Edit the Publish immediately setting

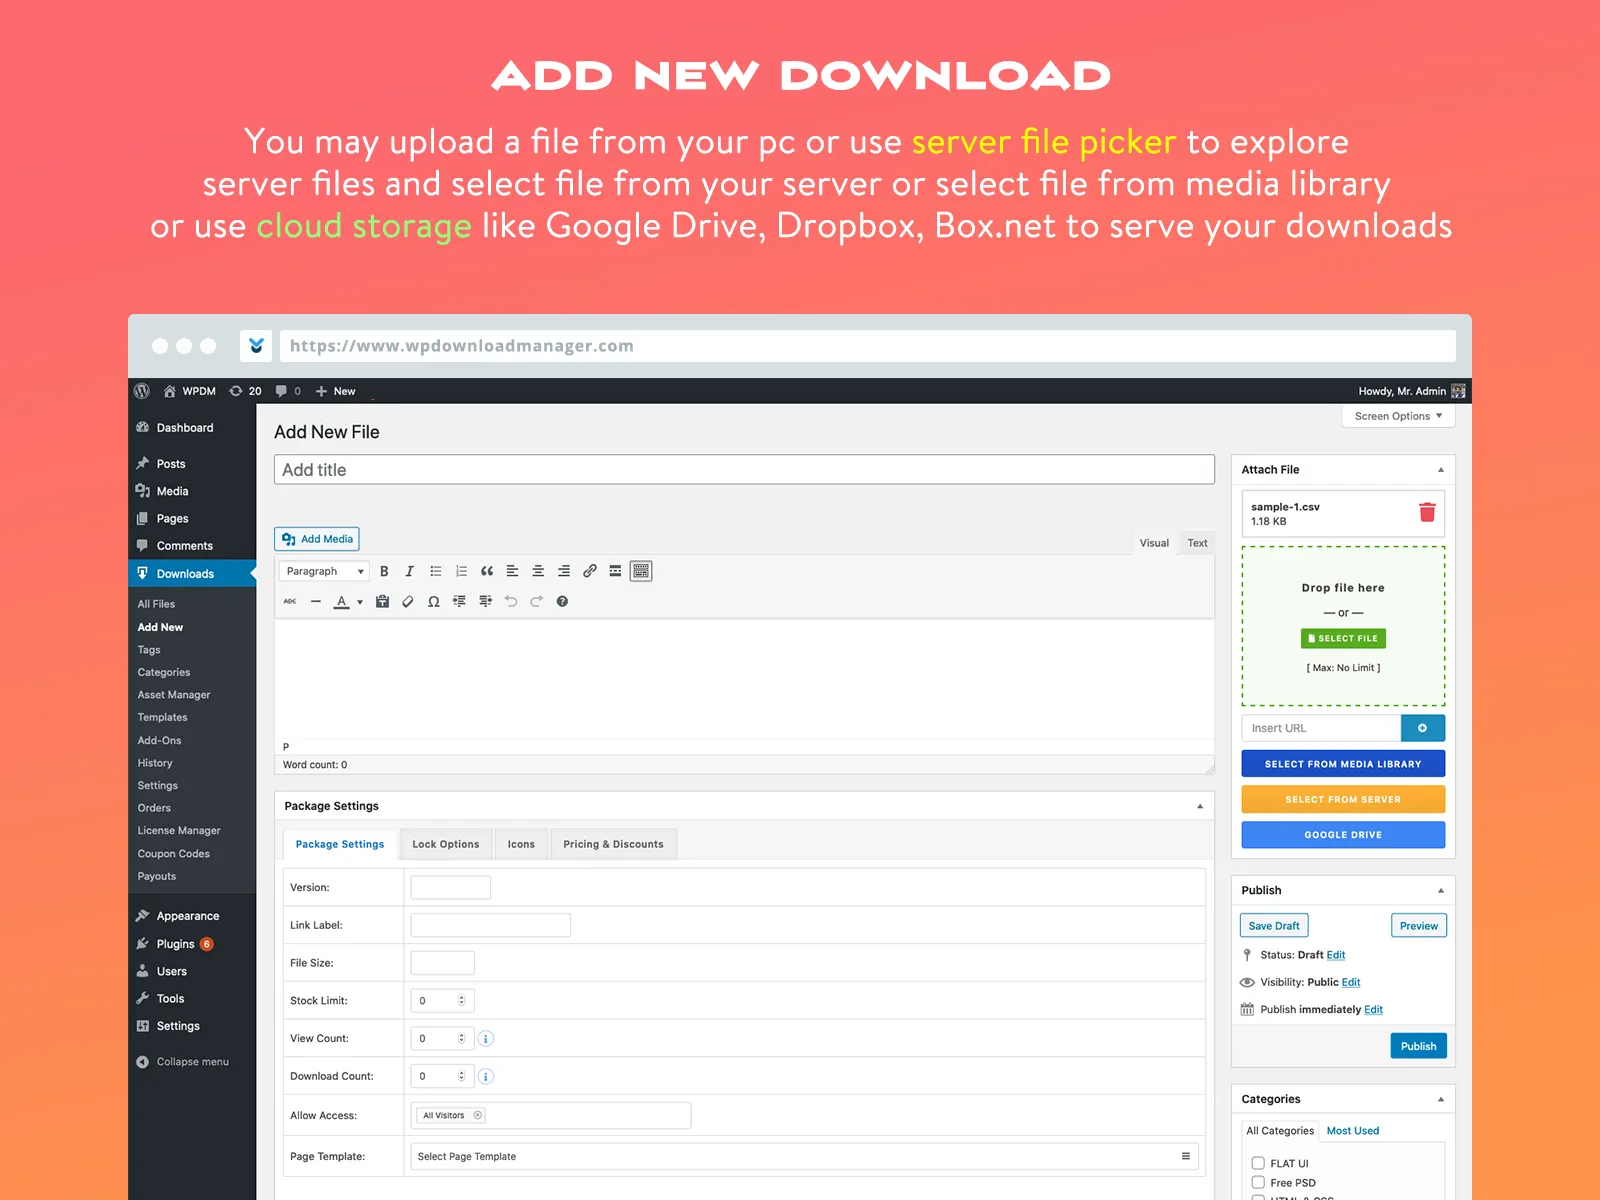point(1374,1009)
